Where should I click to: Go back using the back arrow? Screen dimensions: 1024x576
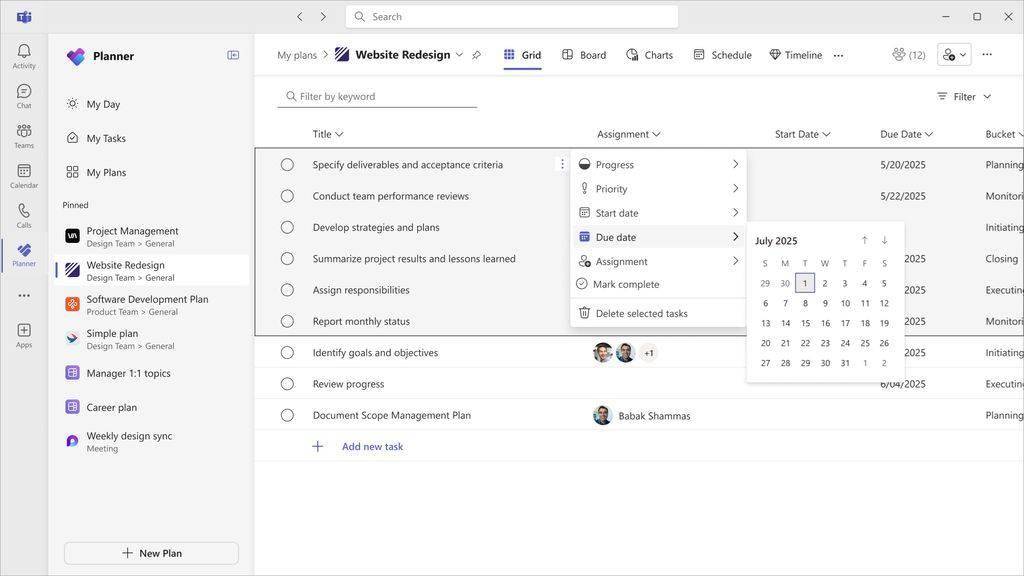[300, 16]
